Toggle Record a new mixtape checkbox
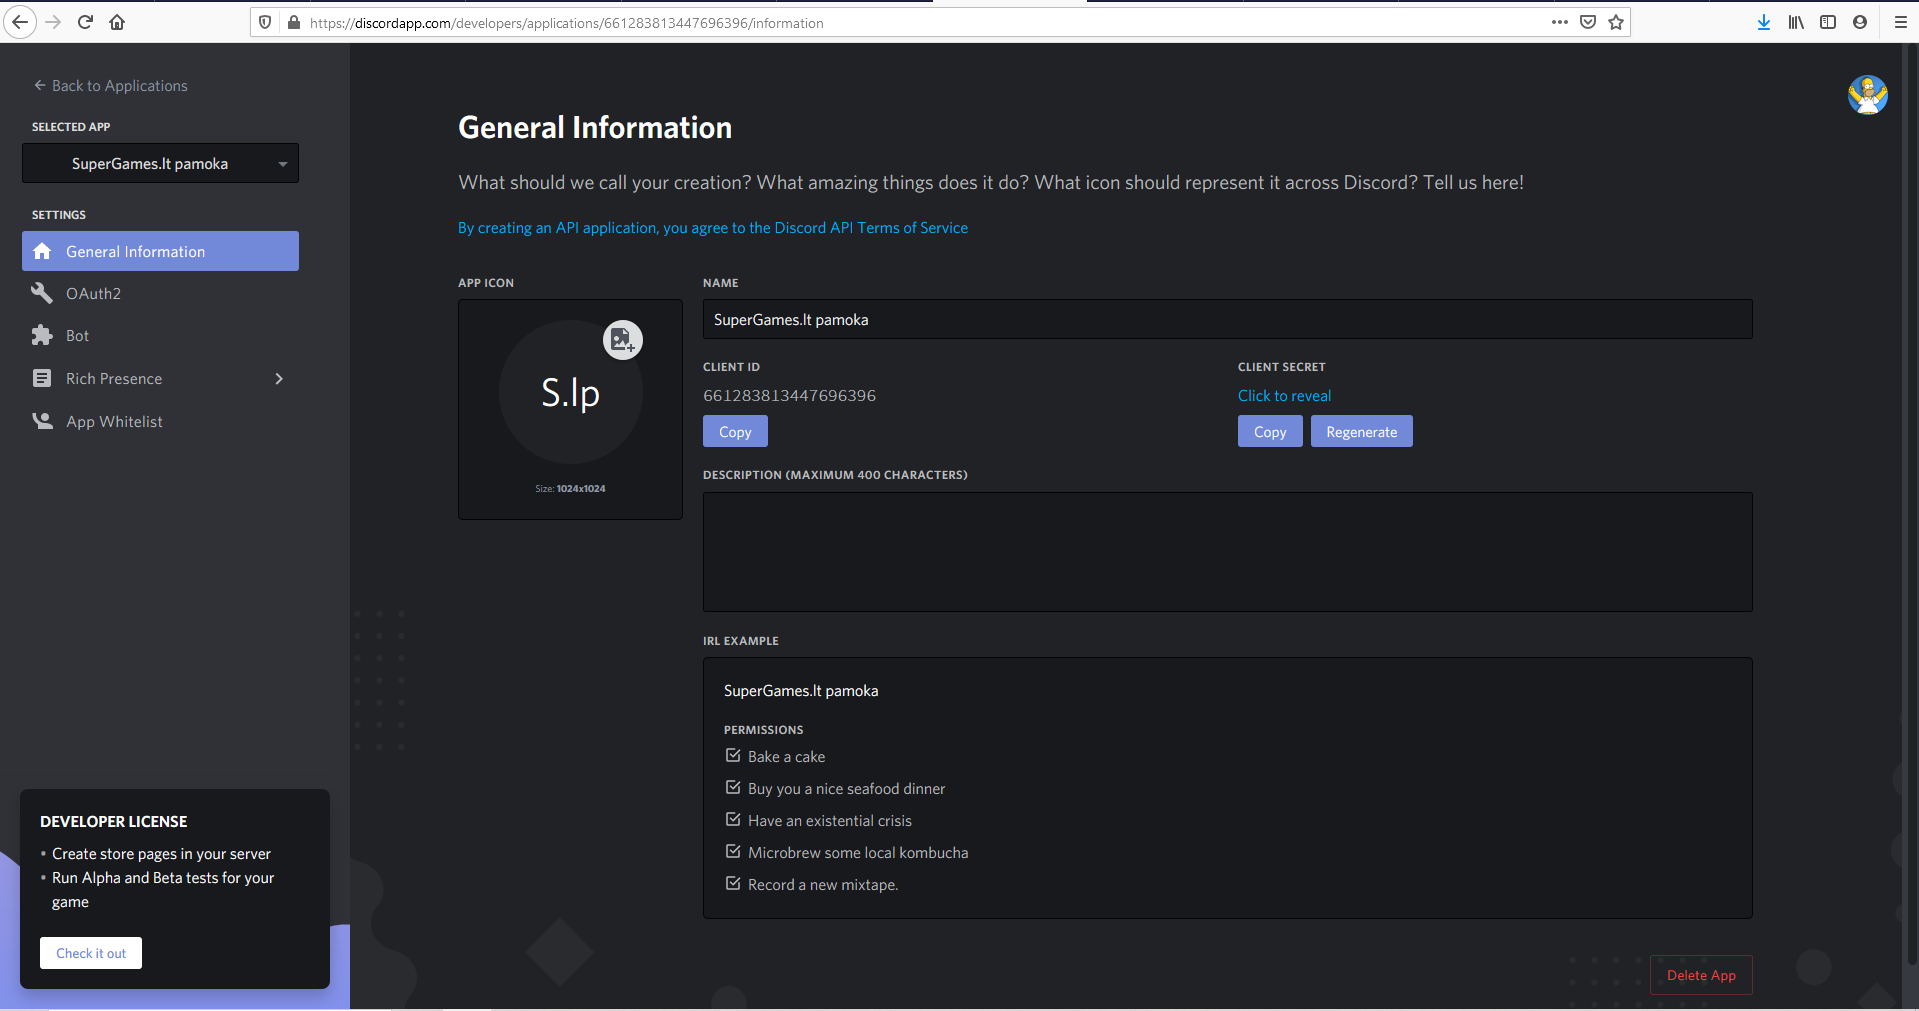Image resolution: width=1919 pixels, height=1011 pixels. pyautogui.click(x=733, y=884)
